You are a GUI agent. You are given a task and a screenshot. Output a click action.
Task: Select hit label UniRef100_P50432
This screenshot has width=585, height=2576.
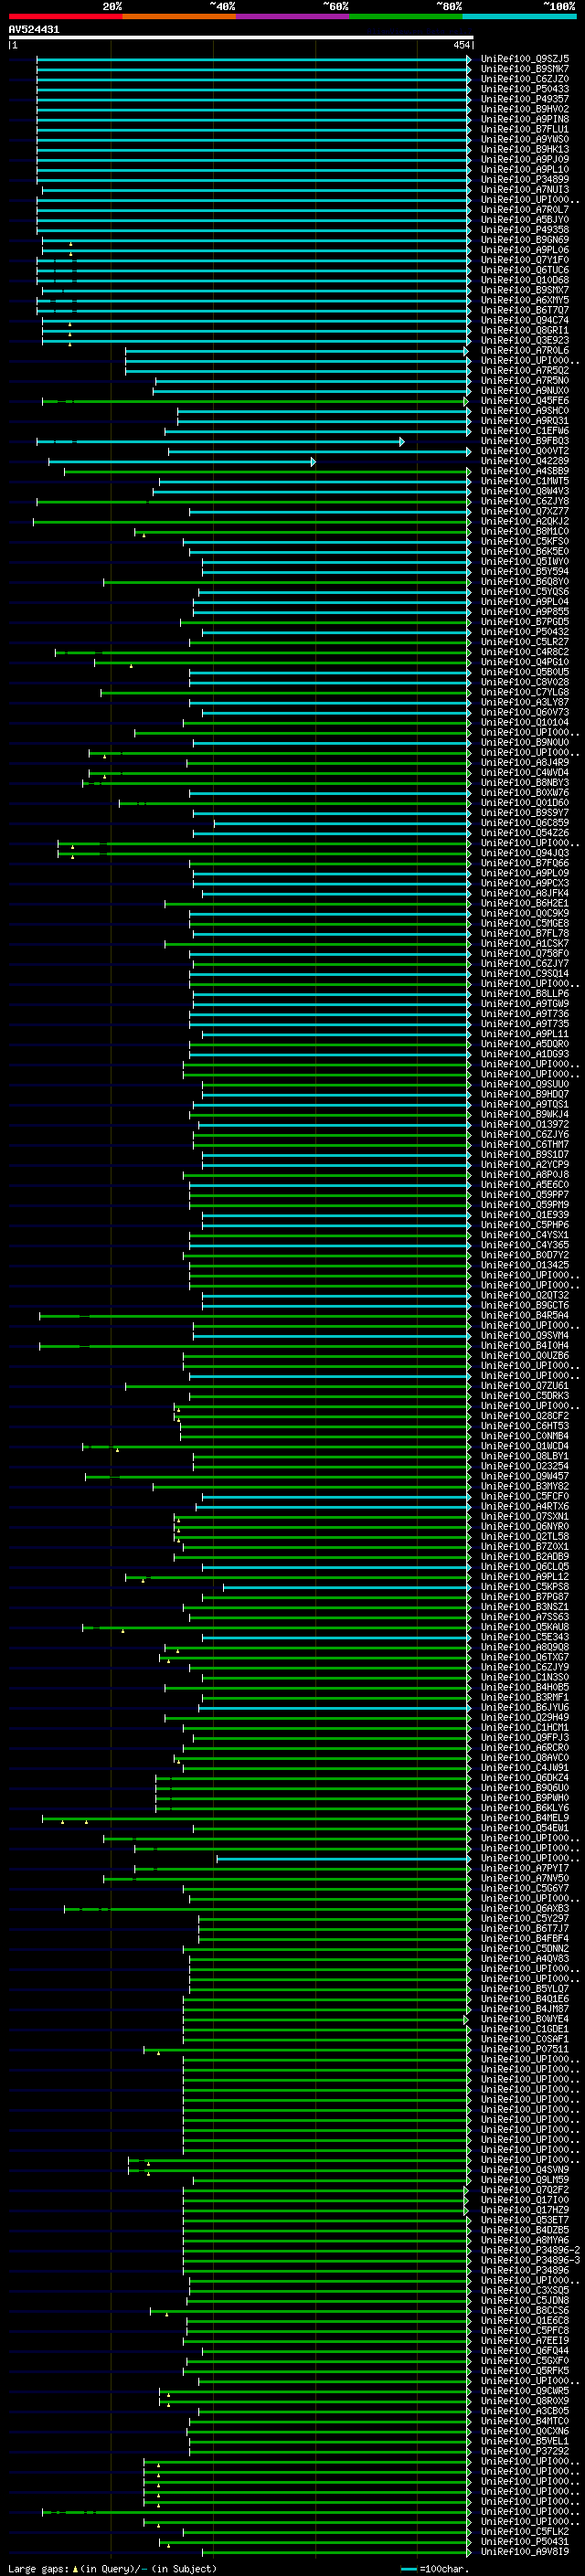(524, 632)
